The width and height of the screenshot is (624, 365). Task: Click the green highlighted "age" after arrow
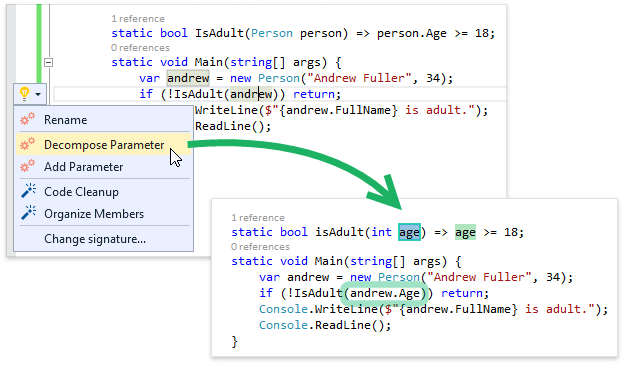(x=465, y=232)
